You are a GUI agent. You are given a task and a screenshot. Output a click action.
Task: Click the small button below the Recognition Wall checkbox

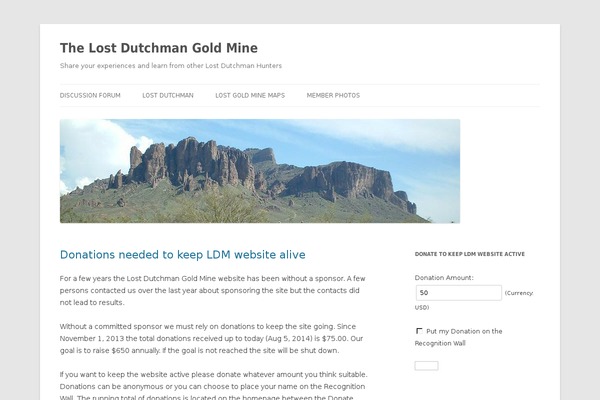pos(426,366)
